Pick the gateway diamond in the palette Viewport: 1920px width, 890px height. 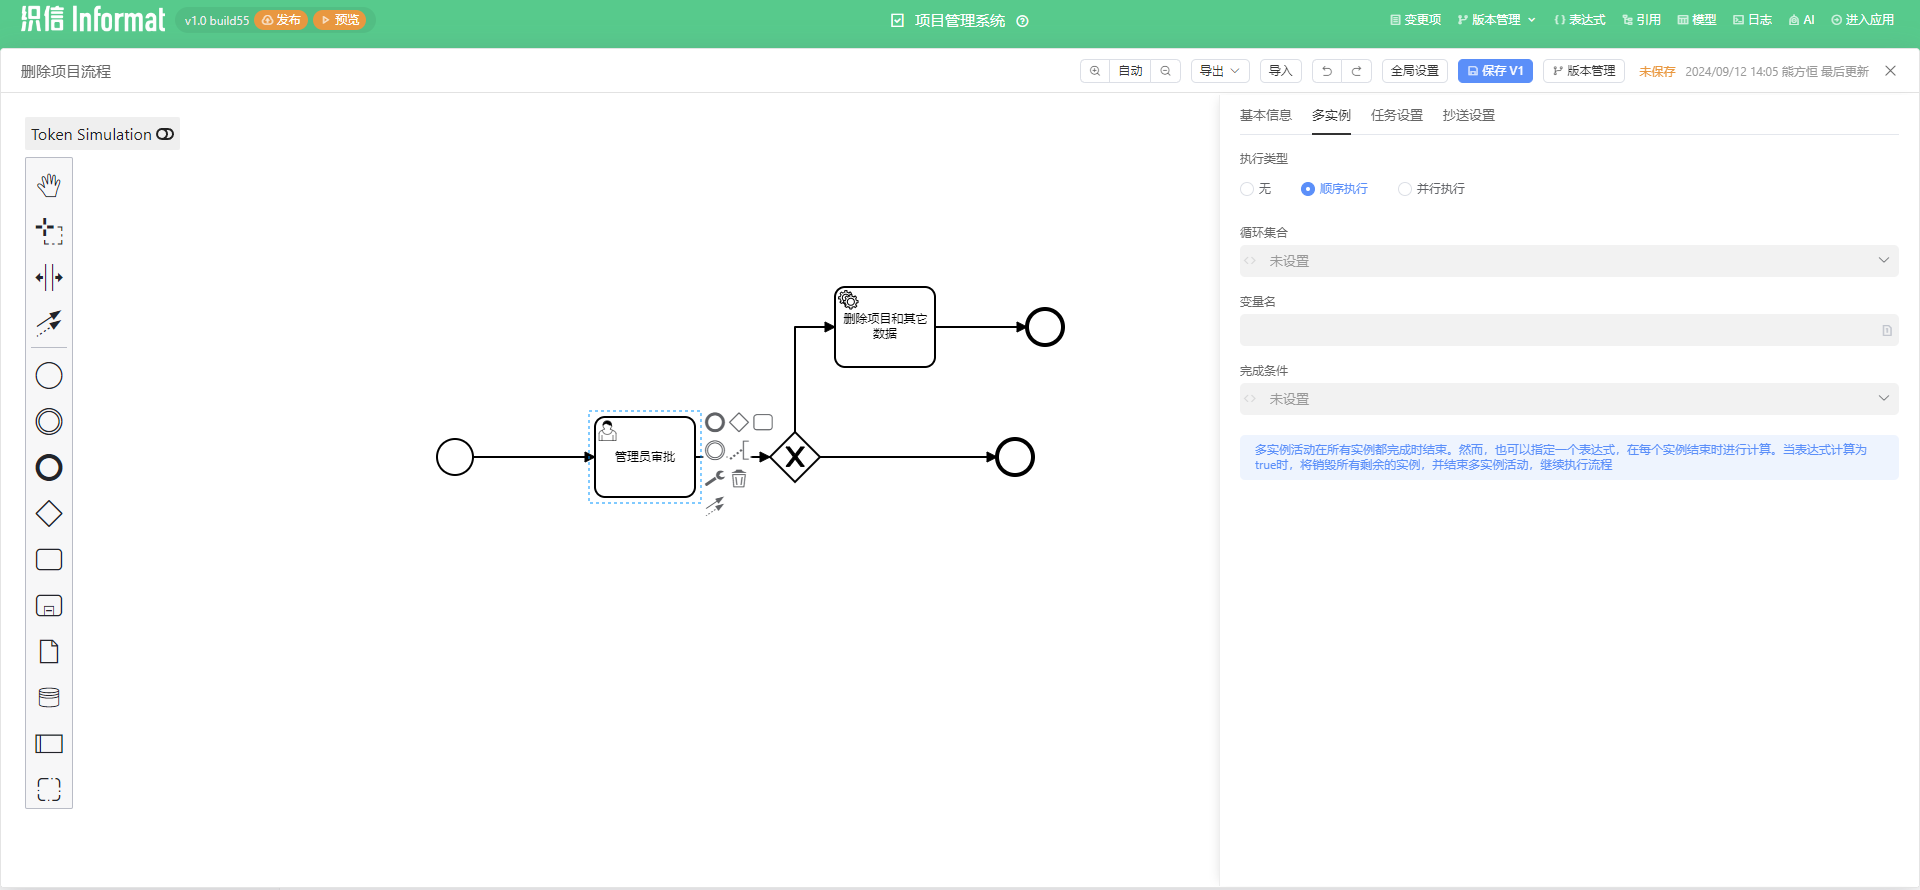click(x=49, y=514)
